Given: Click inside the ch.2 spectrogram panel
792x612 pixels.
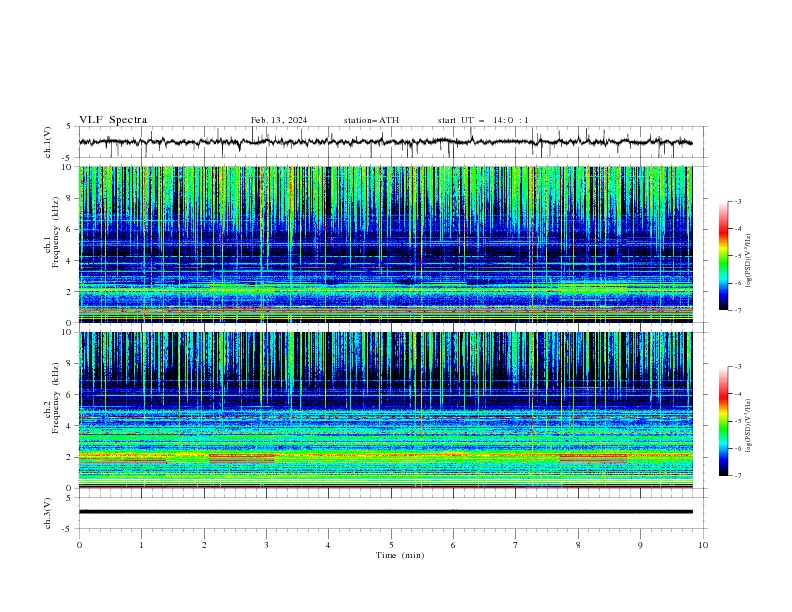Looking at the screenshot, I should tap(385, 410).
